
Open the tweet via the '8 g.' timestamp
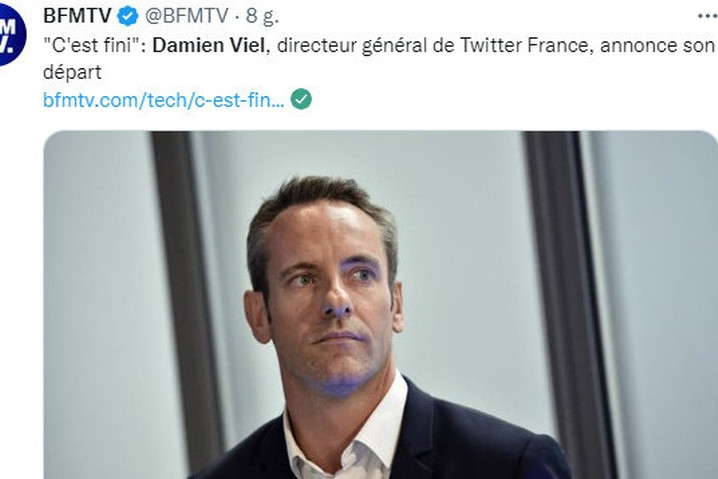tap(262, 16)
